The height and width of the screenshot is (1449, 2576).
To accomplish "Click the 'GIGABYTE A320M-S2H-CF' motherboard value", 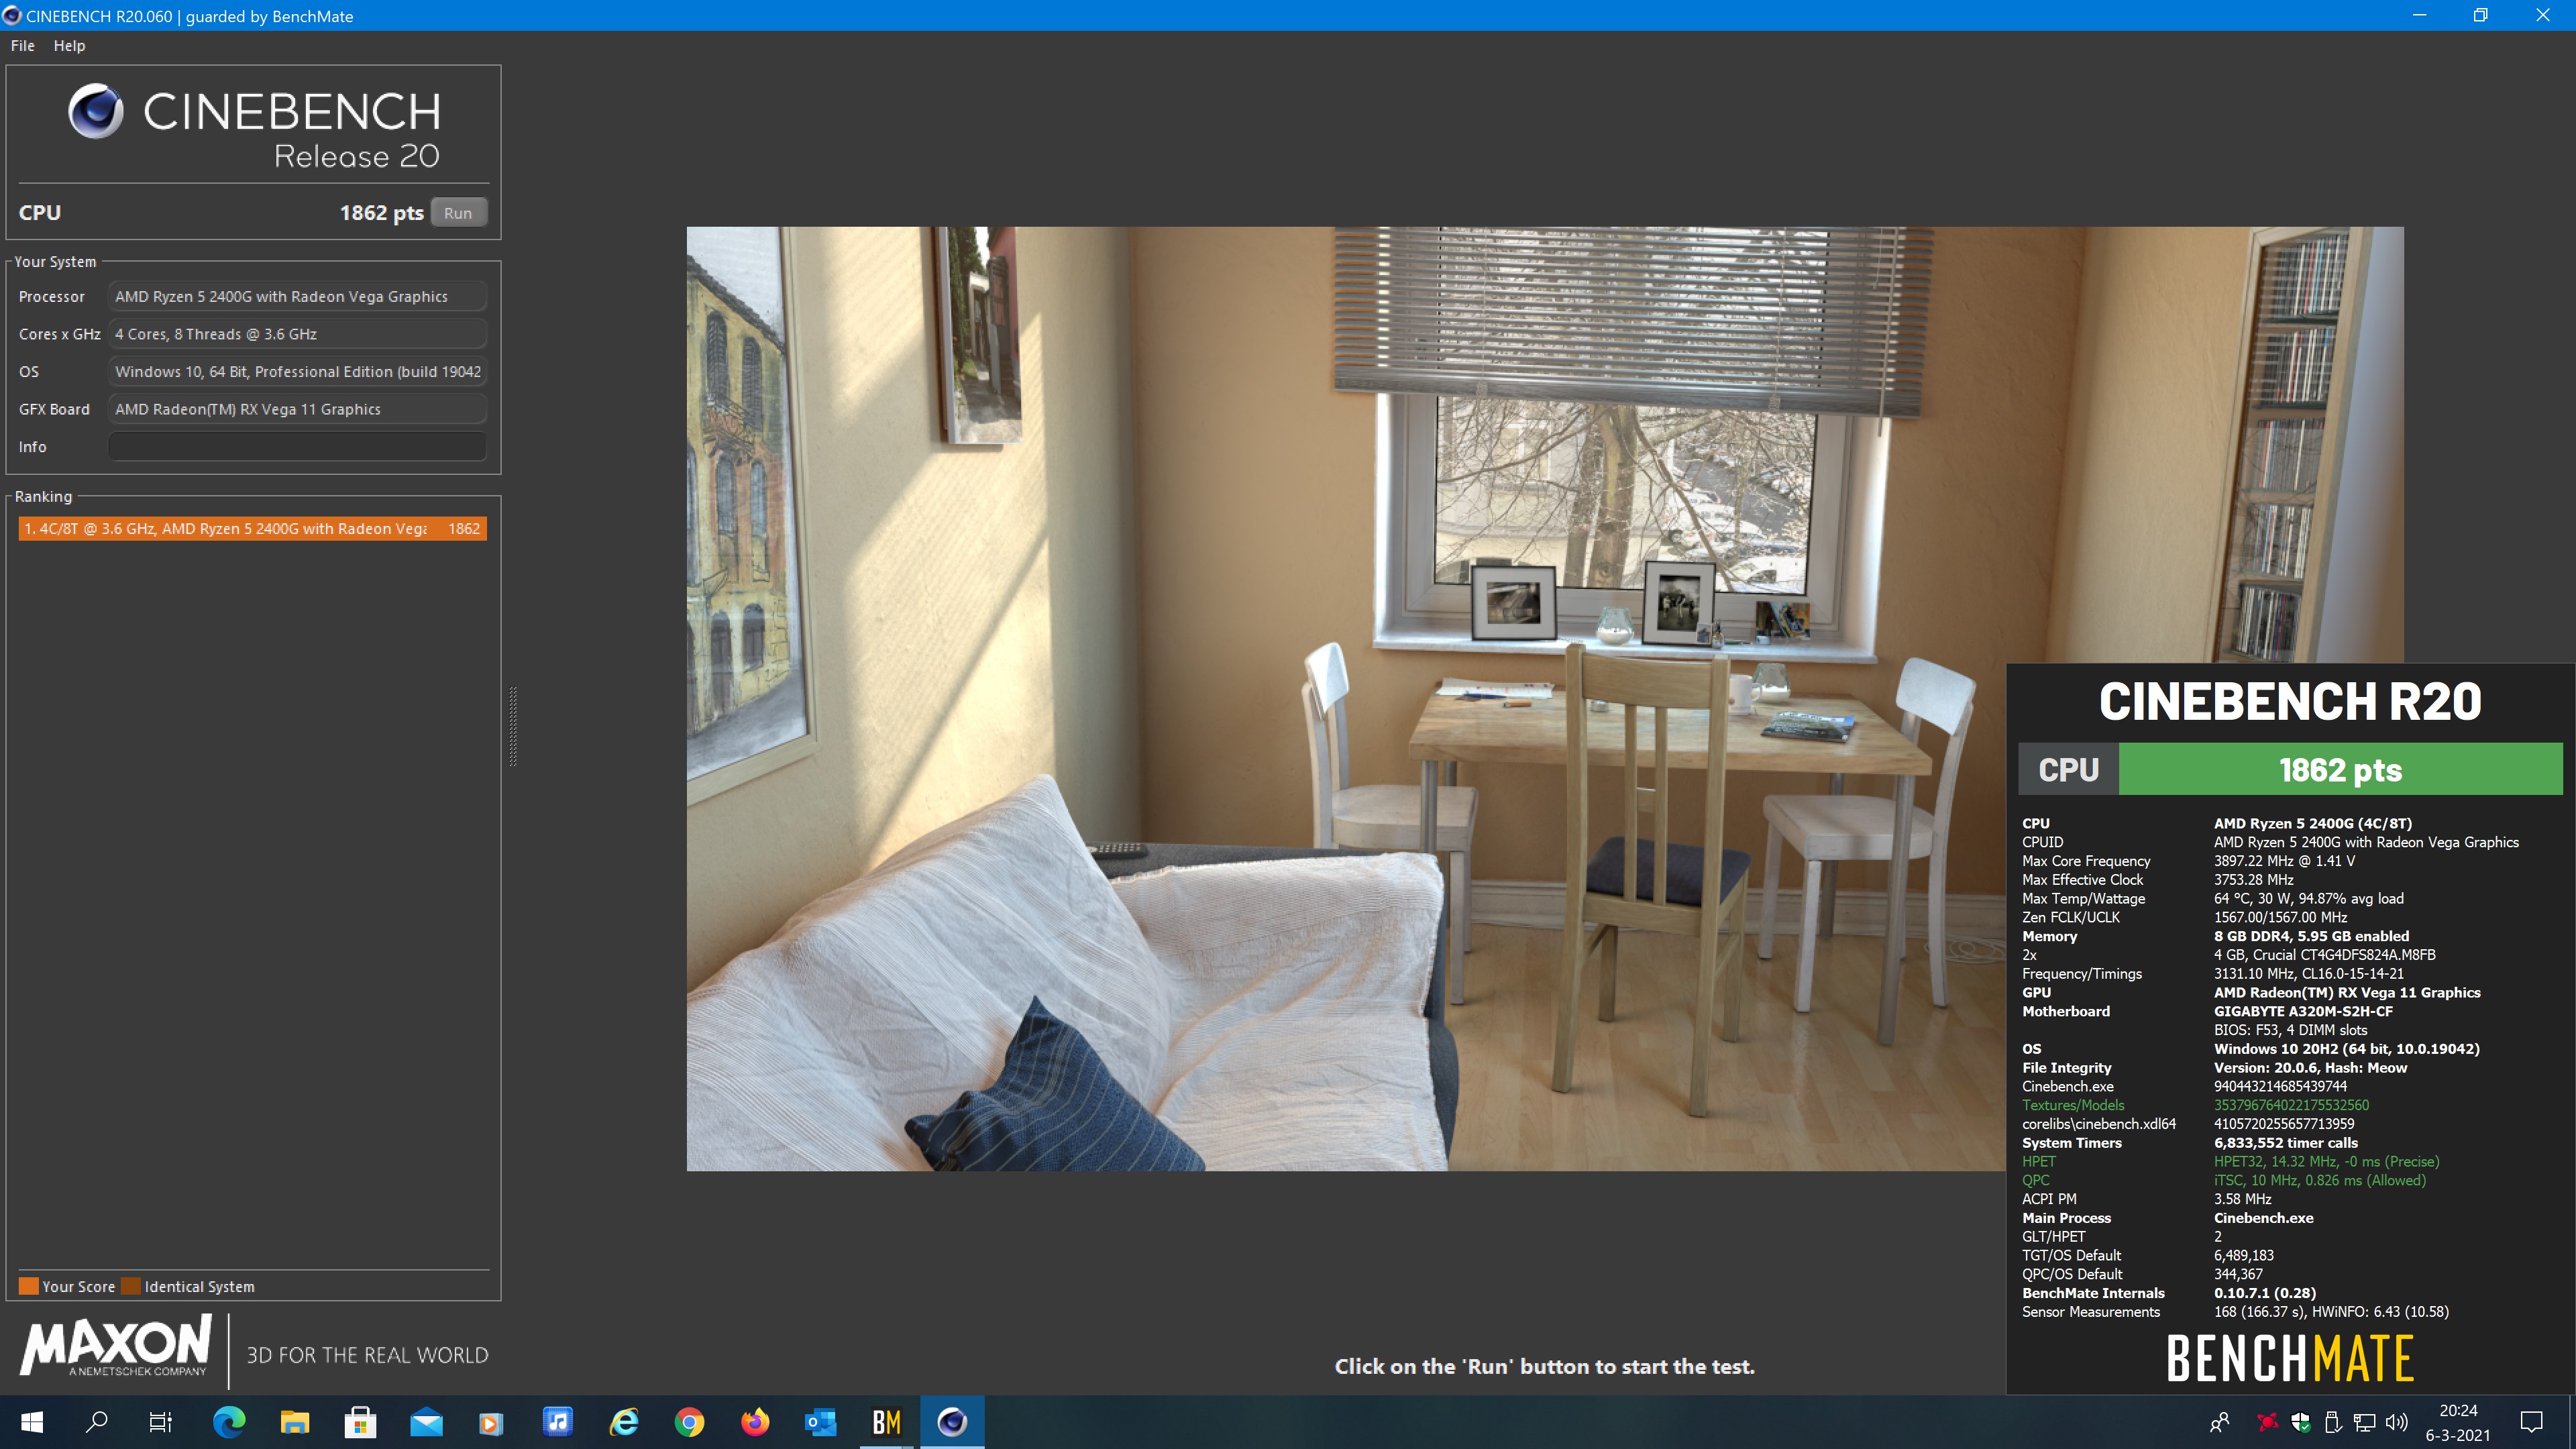I will pos(2303,1011).
